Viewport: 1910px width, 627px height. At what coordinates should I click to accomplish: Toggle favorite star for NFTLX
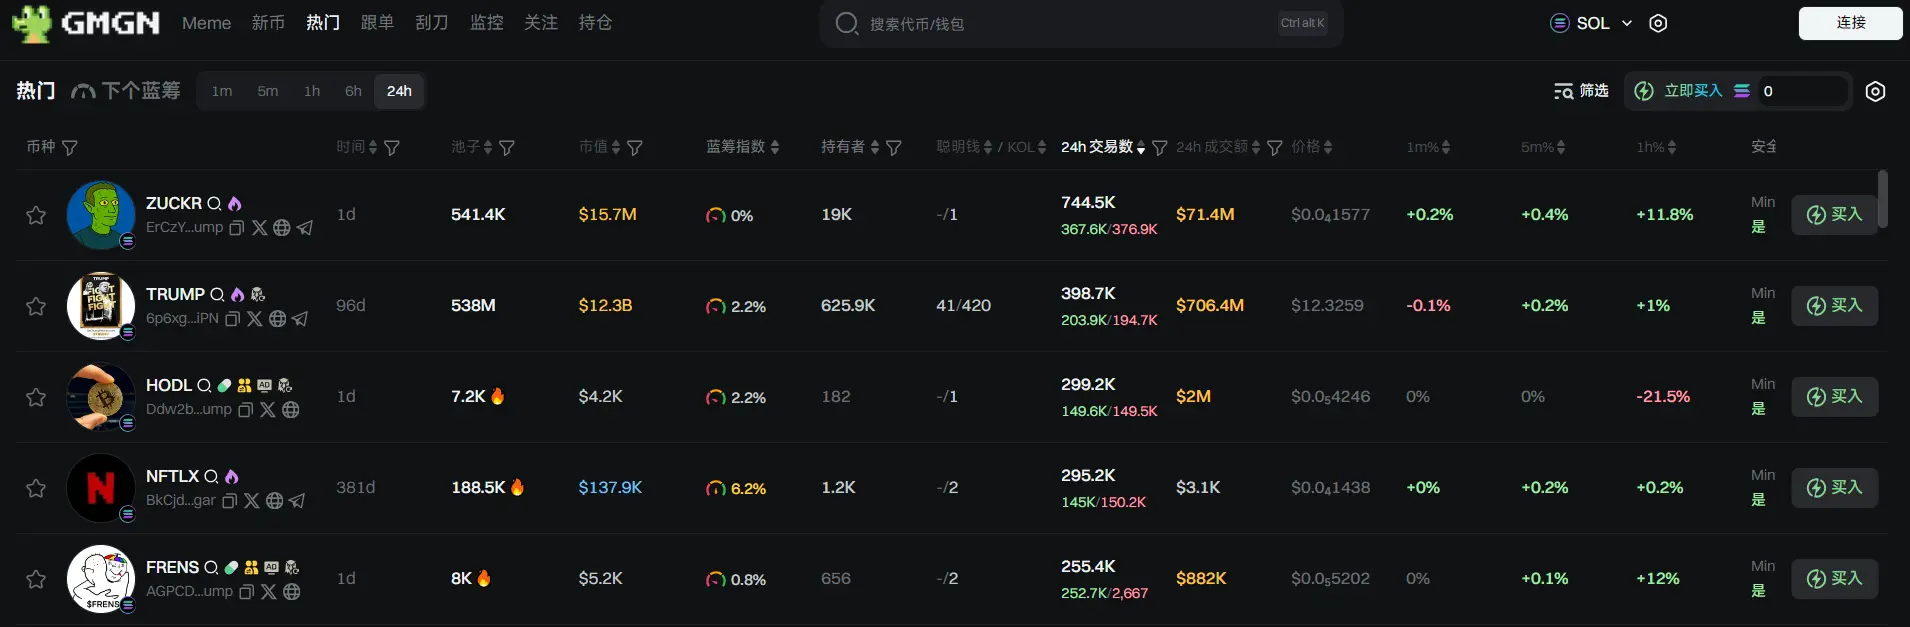coord(36,488)
